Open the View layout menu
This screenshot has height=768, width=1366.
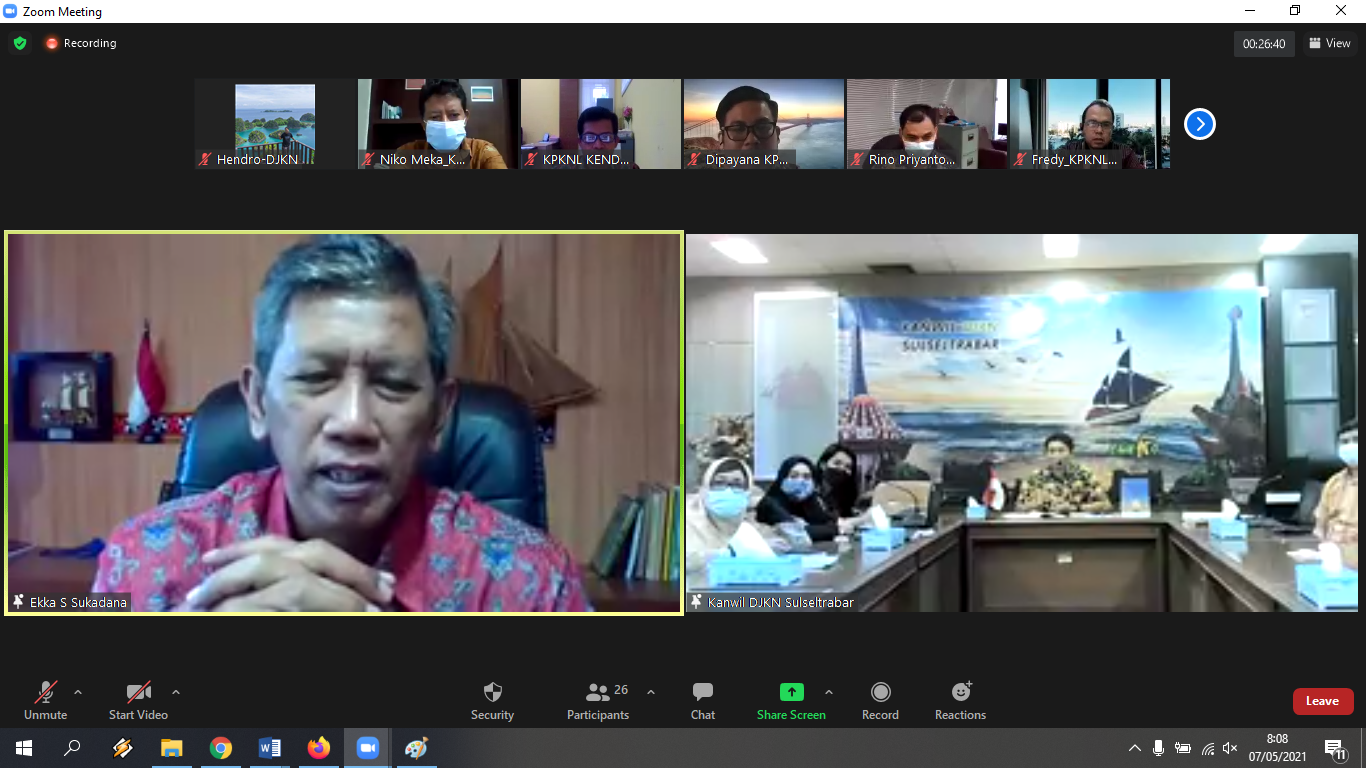tap(1330, 43)
